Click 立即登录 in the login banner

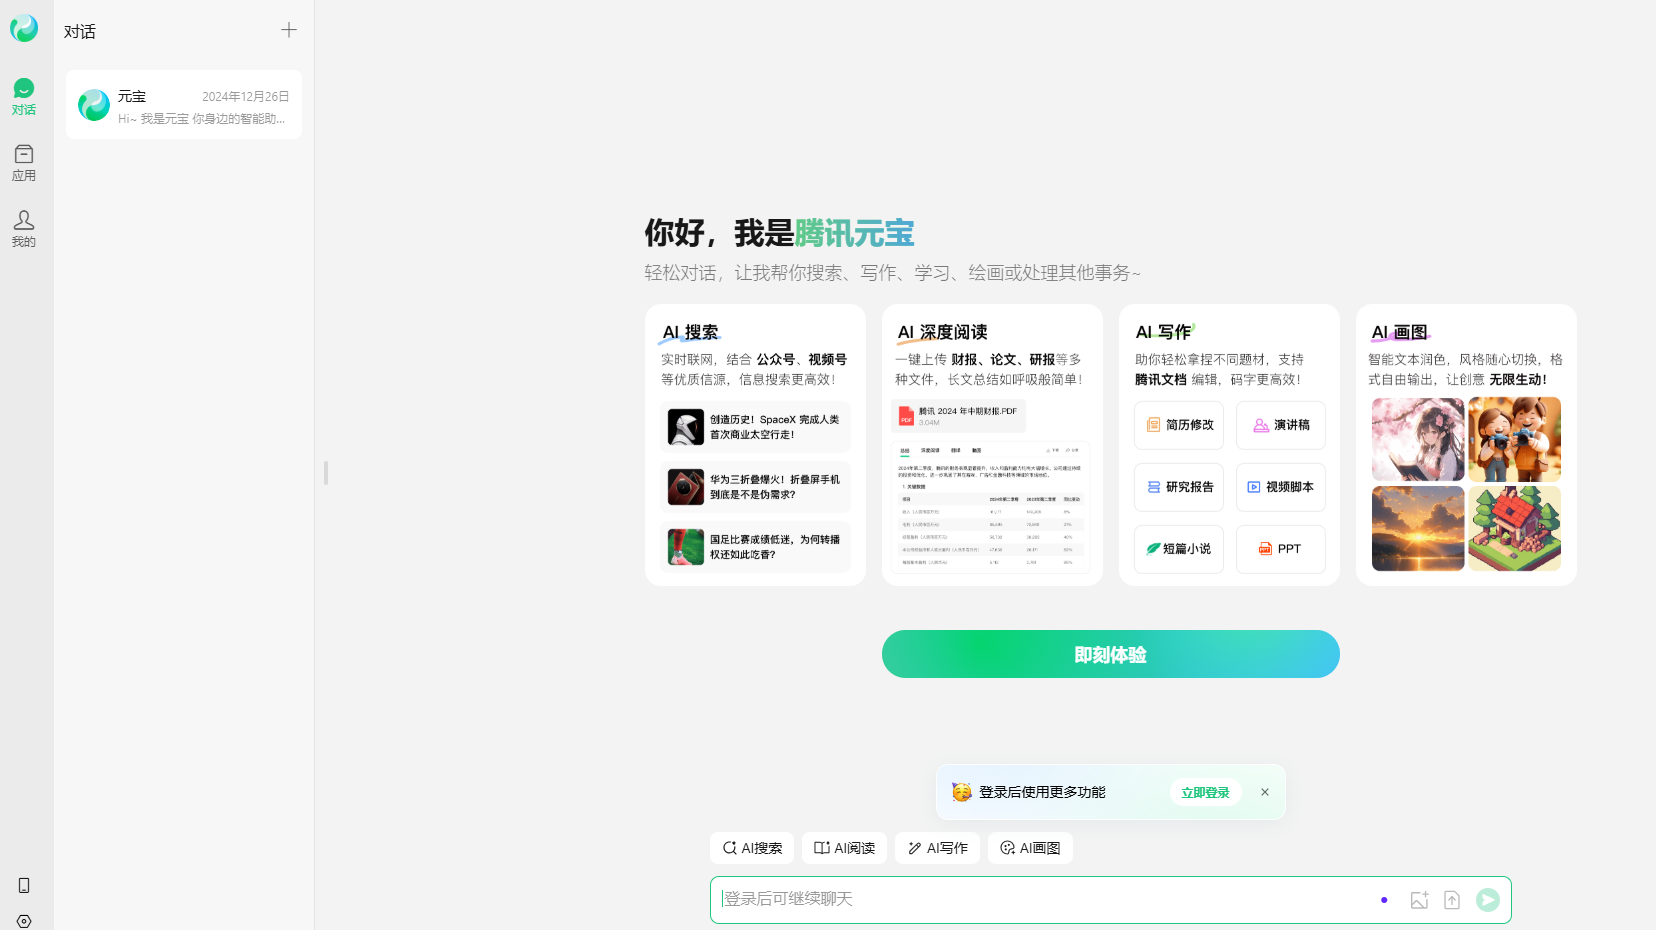click(1206, 793)
